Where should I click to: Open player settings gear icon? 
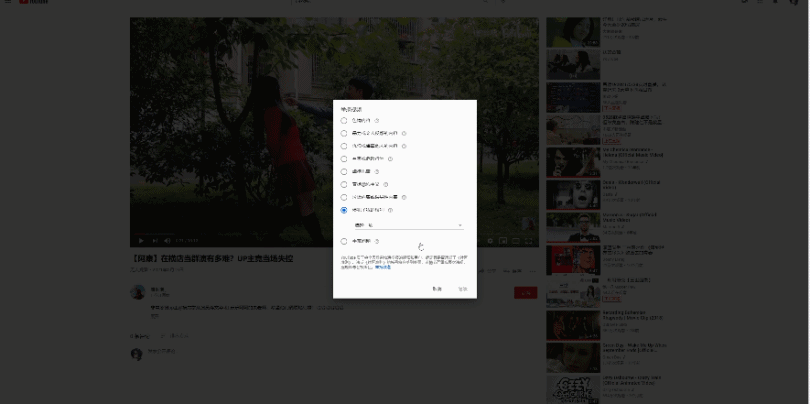point(490,241)
